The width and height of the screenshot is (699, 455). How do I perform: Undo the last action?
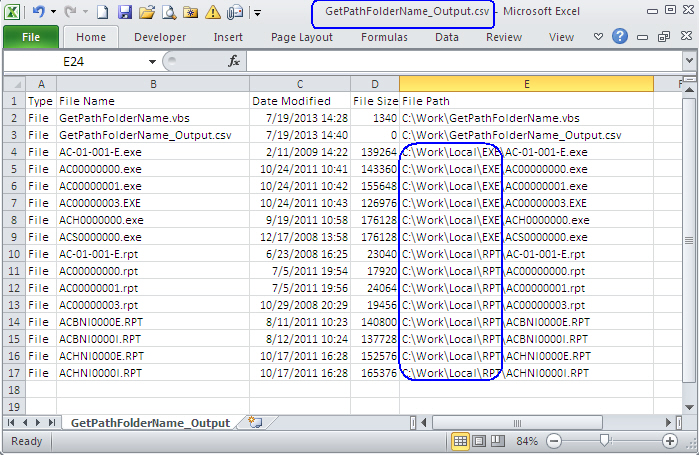[38, 12]
